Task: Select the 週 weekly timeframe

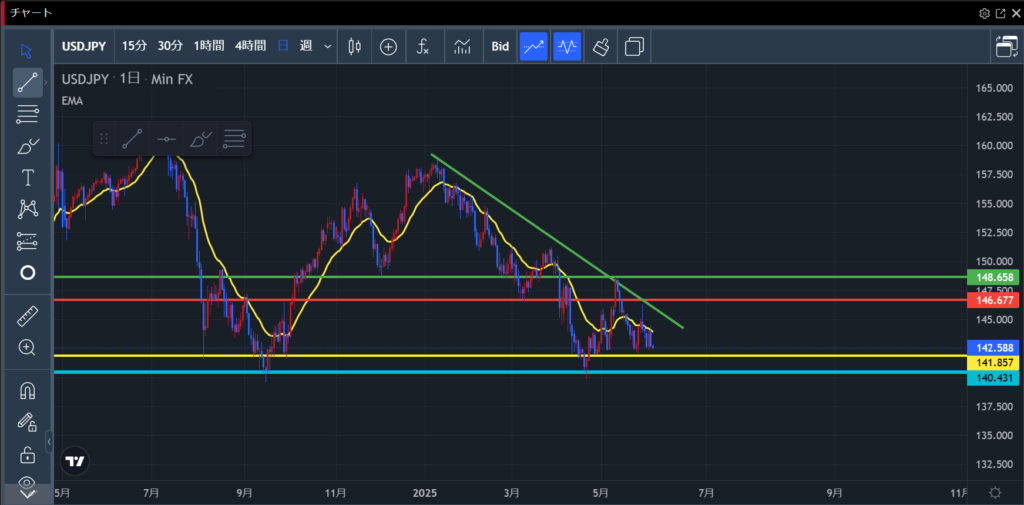Action: click(306, 46)
